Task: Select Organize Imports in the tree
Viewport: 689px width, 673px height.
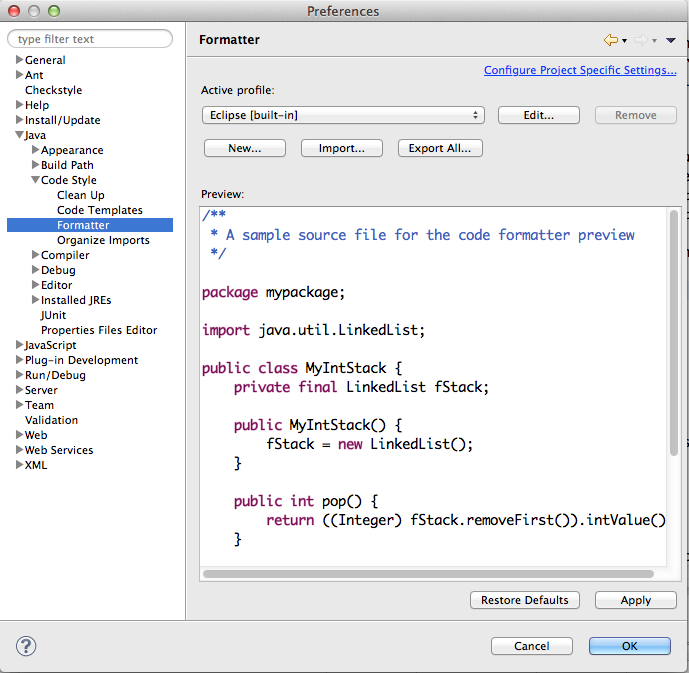Action: (103, 240)
